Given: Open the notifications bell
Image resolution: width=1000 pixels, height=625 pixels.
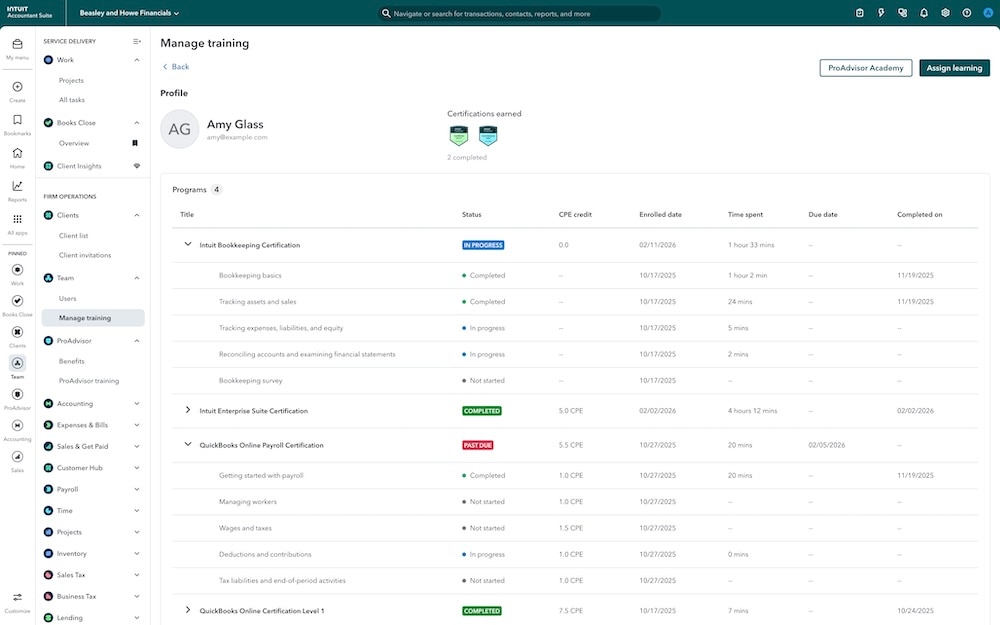Looking at the screenshot, I should [x=923, y=13].
